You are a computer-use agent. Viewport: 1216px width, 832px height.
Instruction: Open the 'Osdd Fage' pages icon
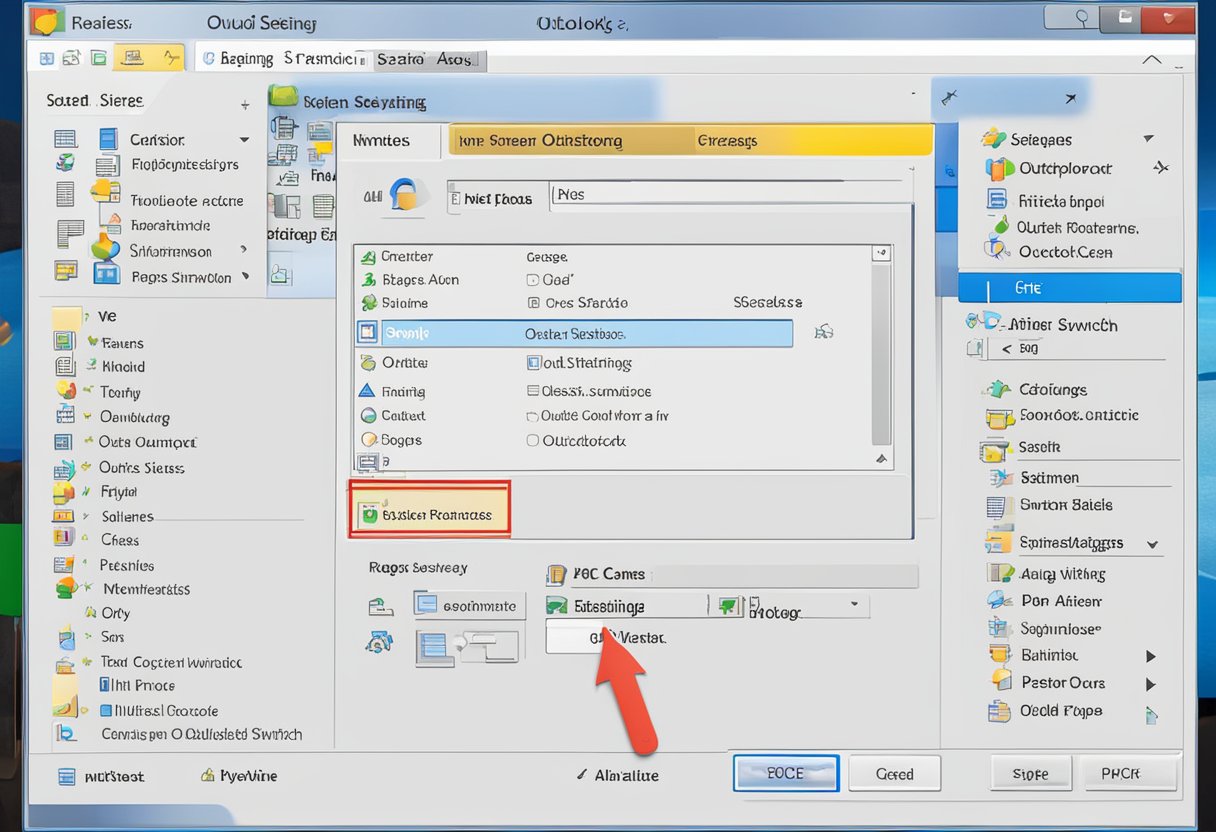[x=997, y=711]
